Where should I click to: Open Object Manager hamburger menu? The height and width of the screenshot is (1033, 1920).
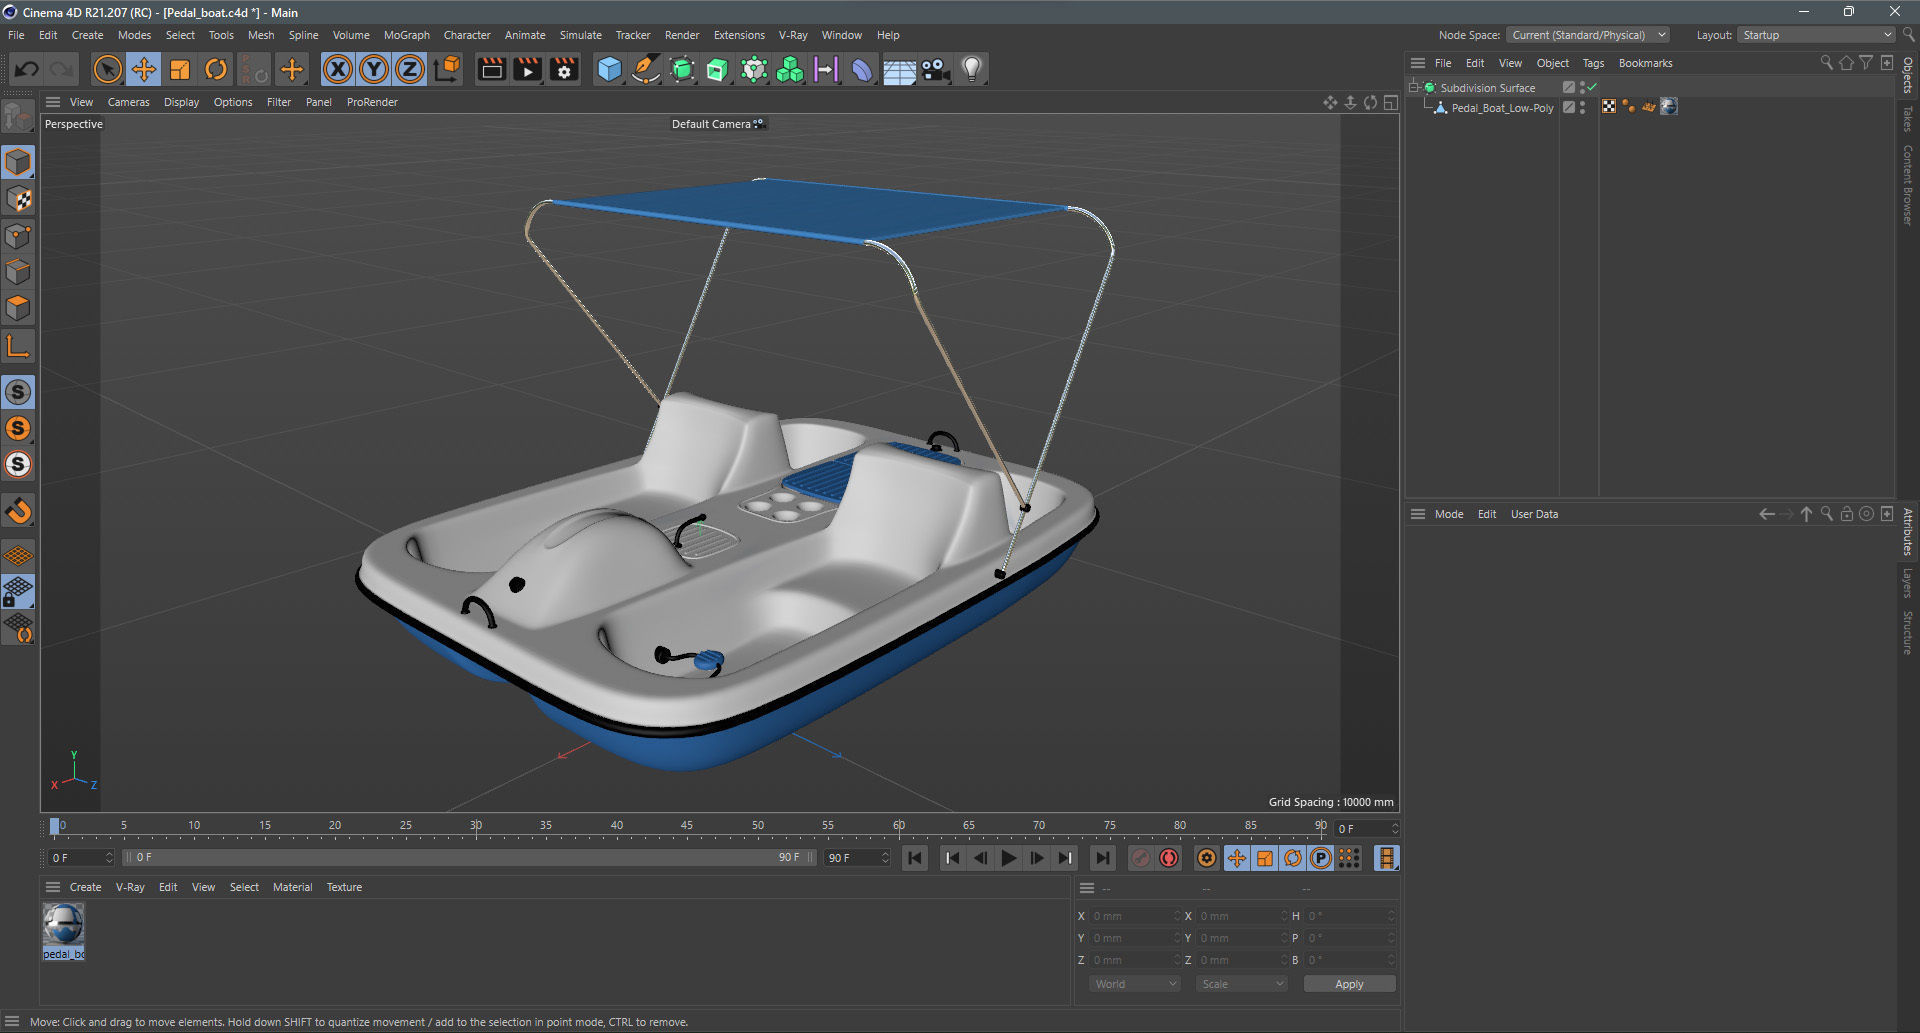(1417, 63)
